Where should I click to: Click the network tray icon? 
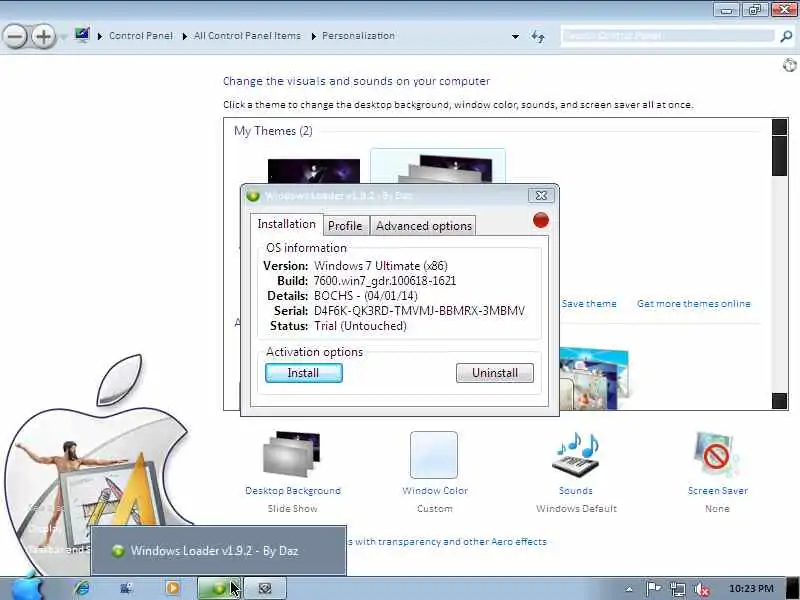(678, 589)
